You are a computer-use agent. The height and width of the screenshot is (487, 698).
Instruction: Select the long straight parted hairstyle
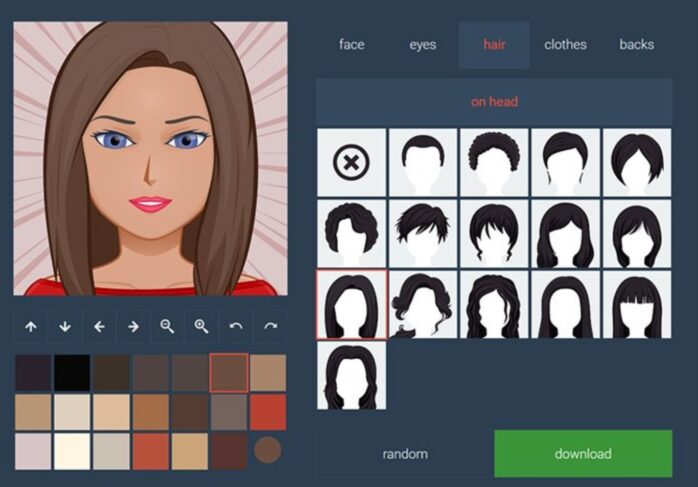[565, 304]
